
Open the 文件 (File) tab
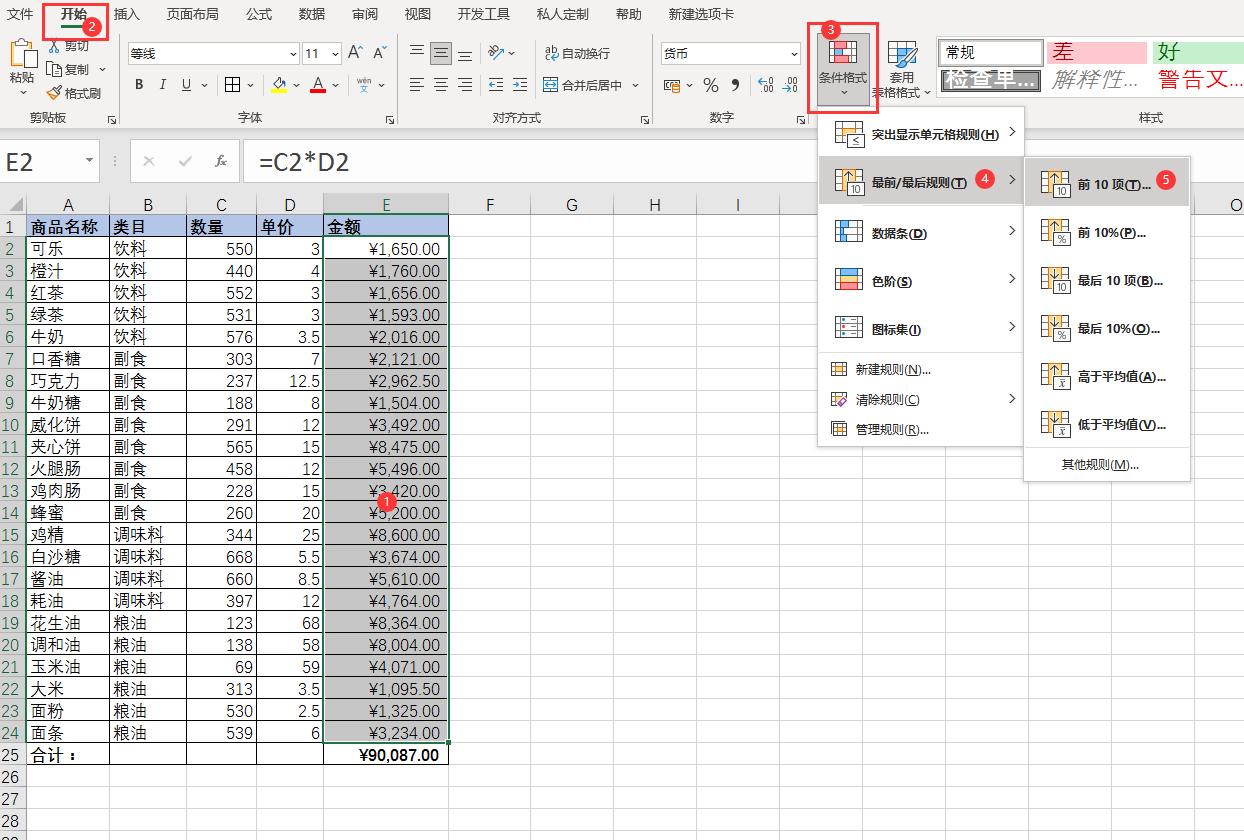coord(20,14)
